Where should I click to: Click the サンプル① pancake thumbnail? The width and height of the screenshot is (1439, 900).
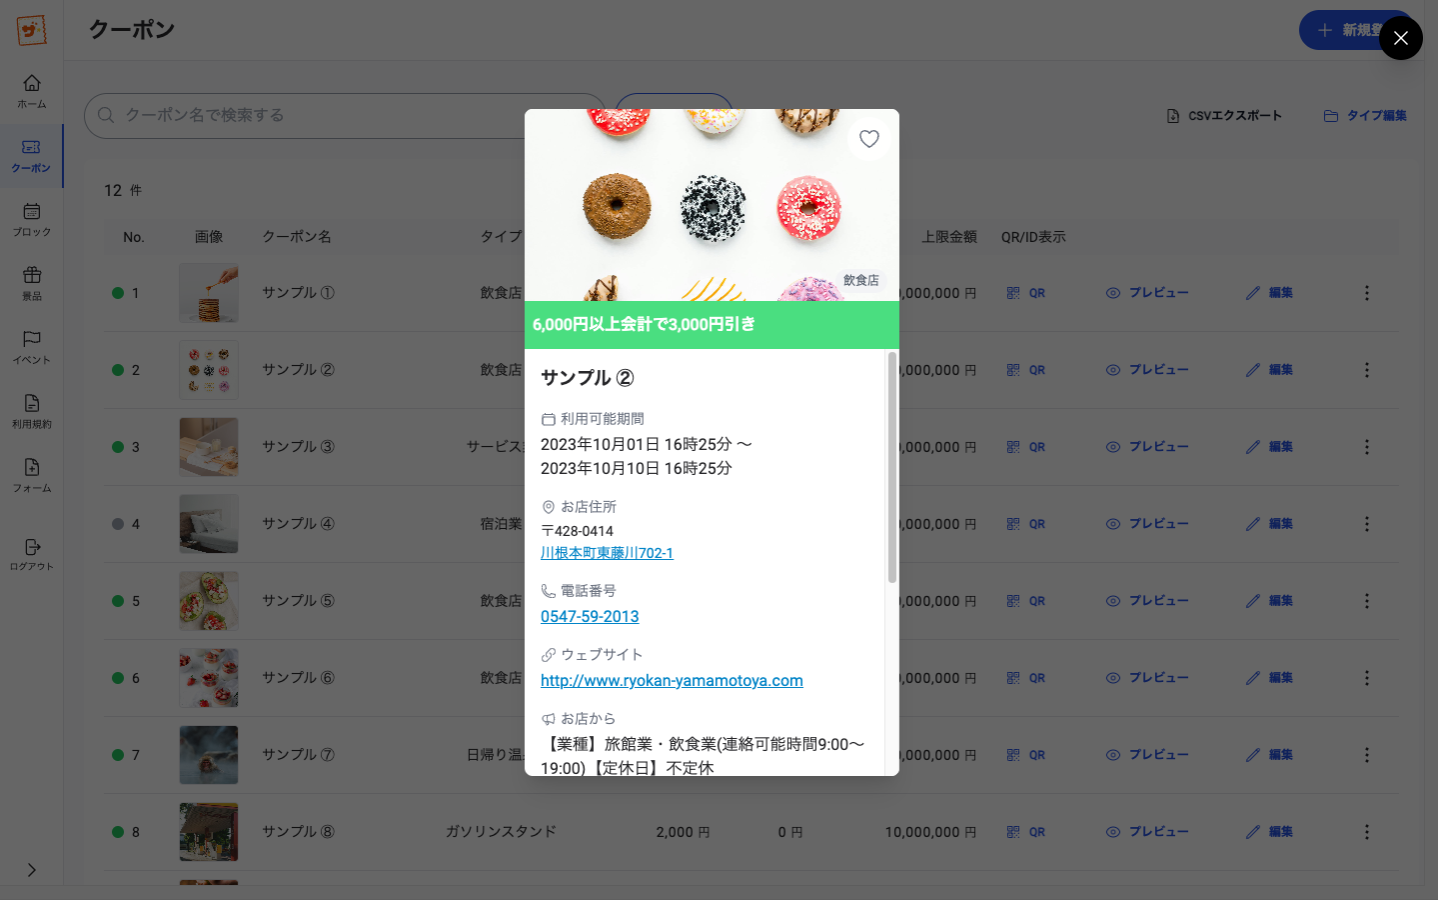(x=209, y=293)
